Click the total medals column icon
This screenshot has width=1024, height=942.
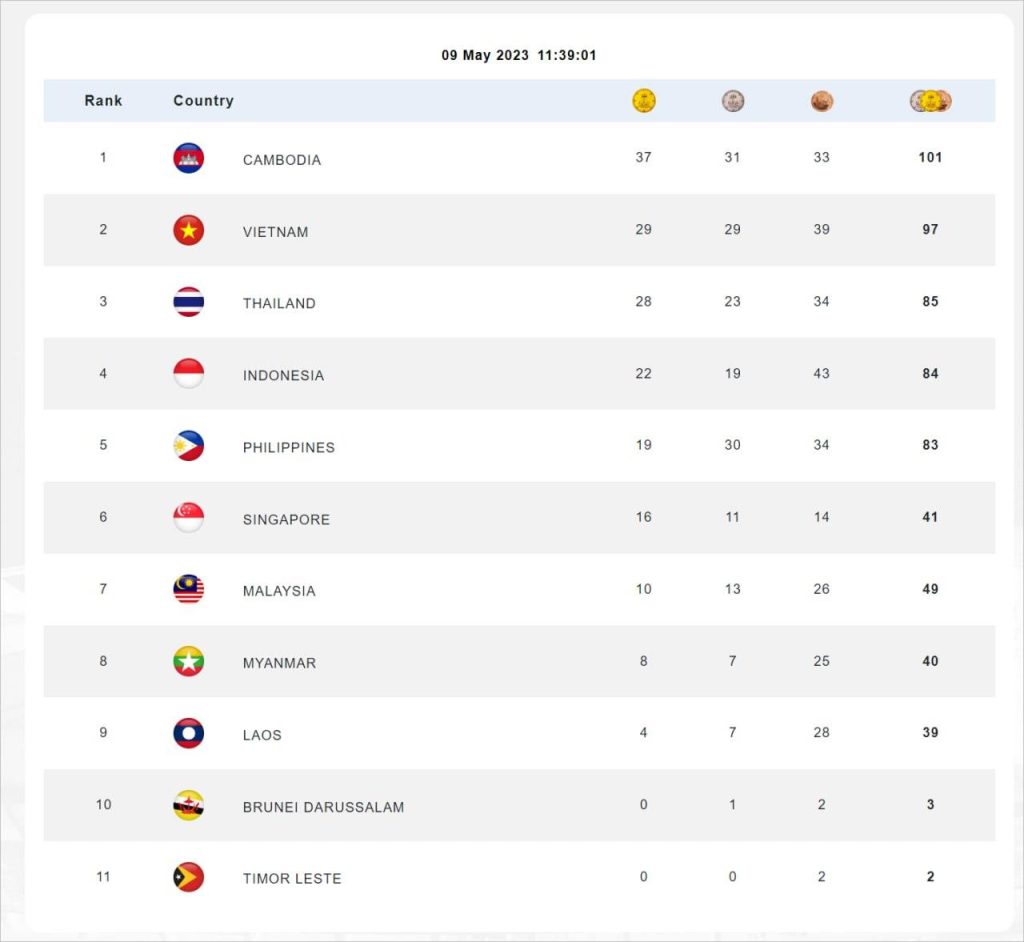pos(930,101)
